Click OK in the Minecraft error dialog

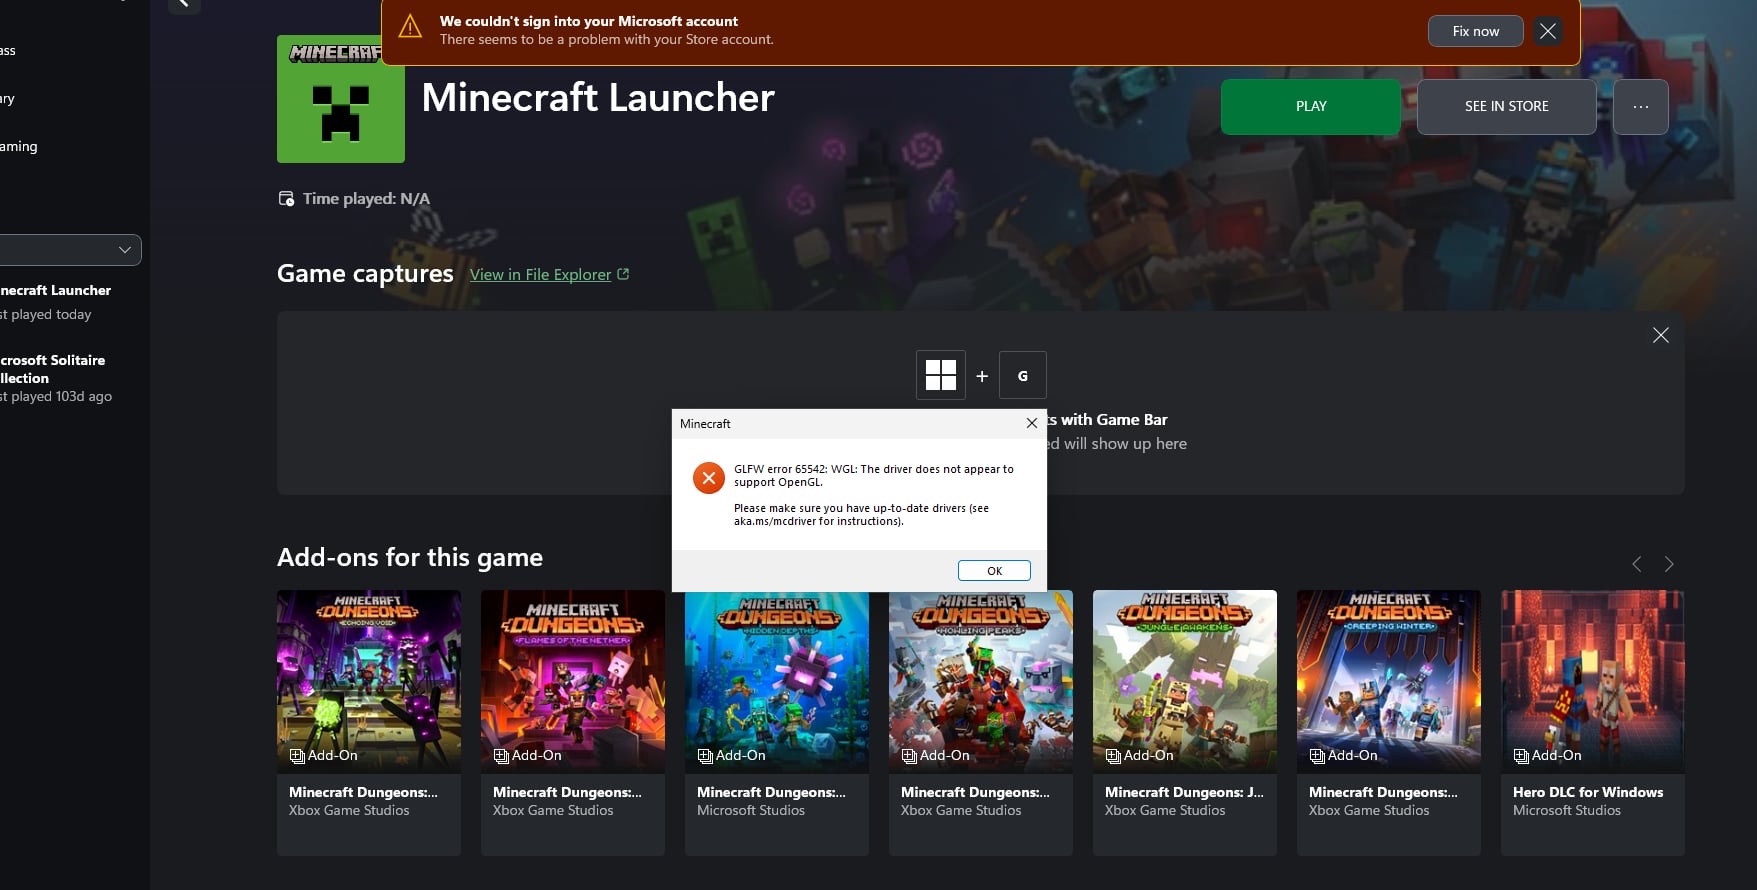(994, 571)
